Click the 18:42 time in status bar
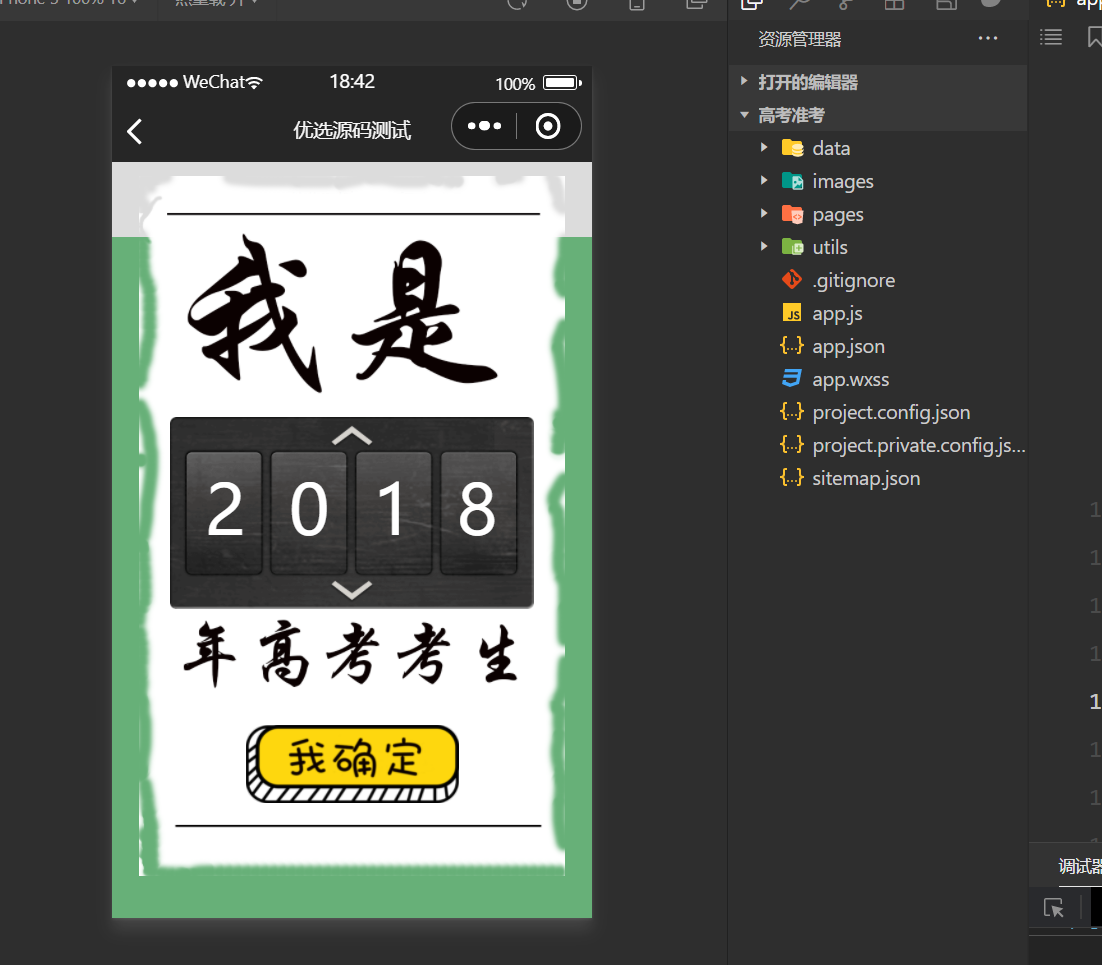 (x=352, y=82)
